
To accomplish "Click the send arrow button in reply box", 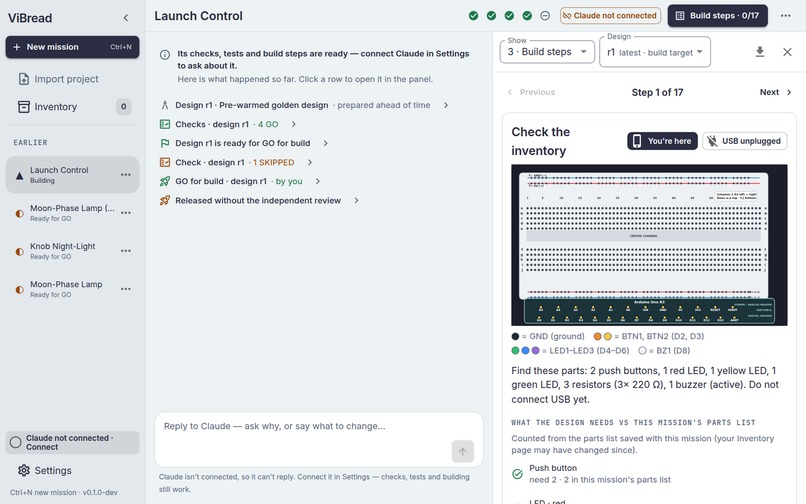I will point(463,452).
